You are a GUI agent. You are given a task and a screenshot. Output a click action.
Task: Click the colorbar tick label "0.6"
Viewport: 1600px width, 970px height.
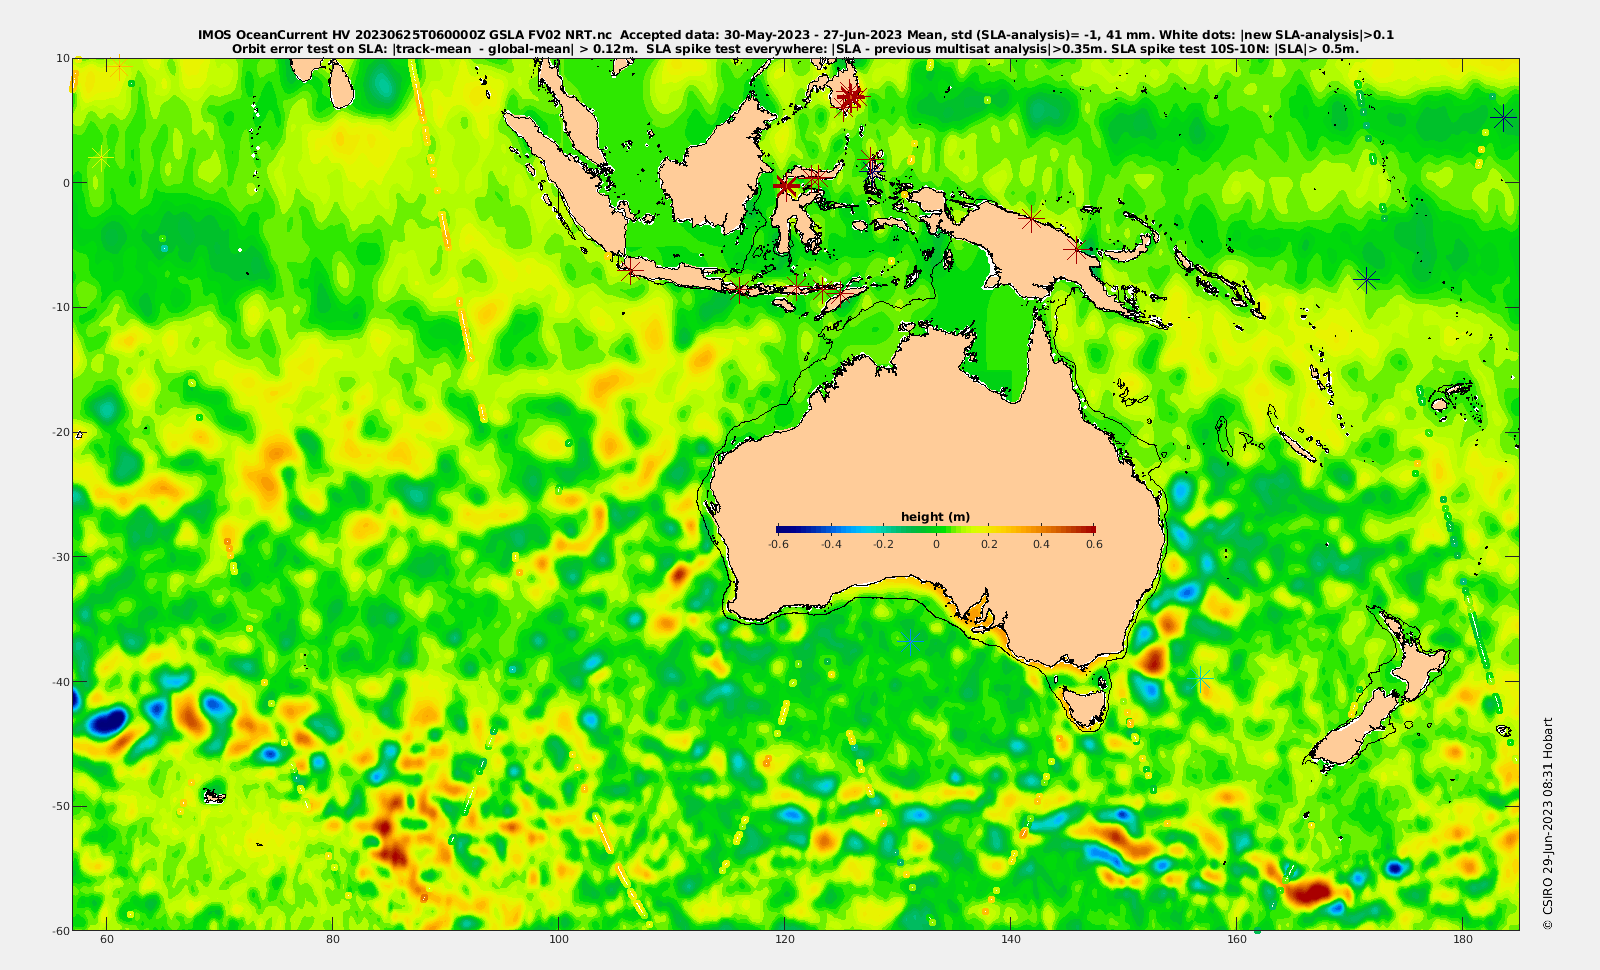[1094, 545]
